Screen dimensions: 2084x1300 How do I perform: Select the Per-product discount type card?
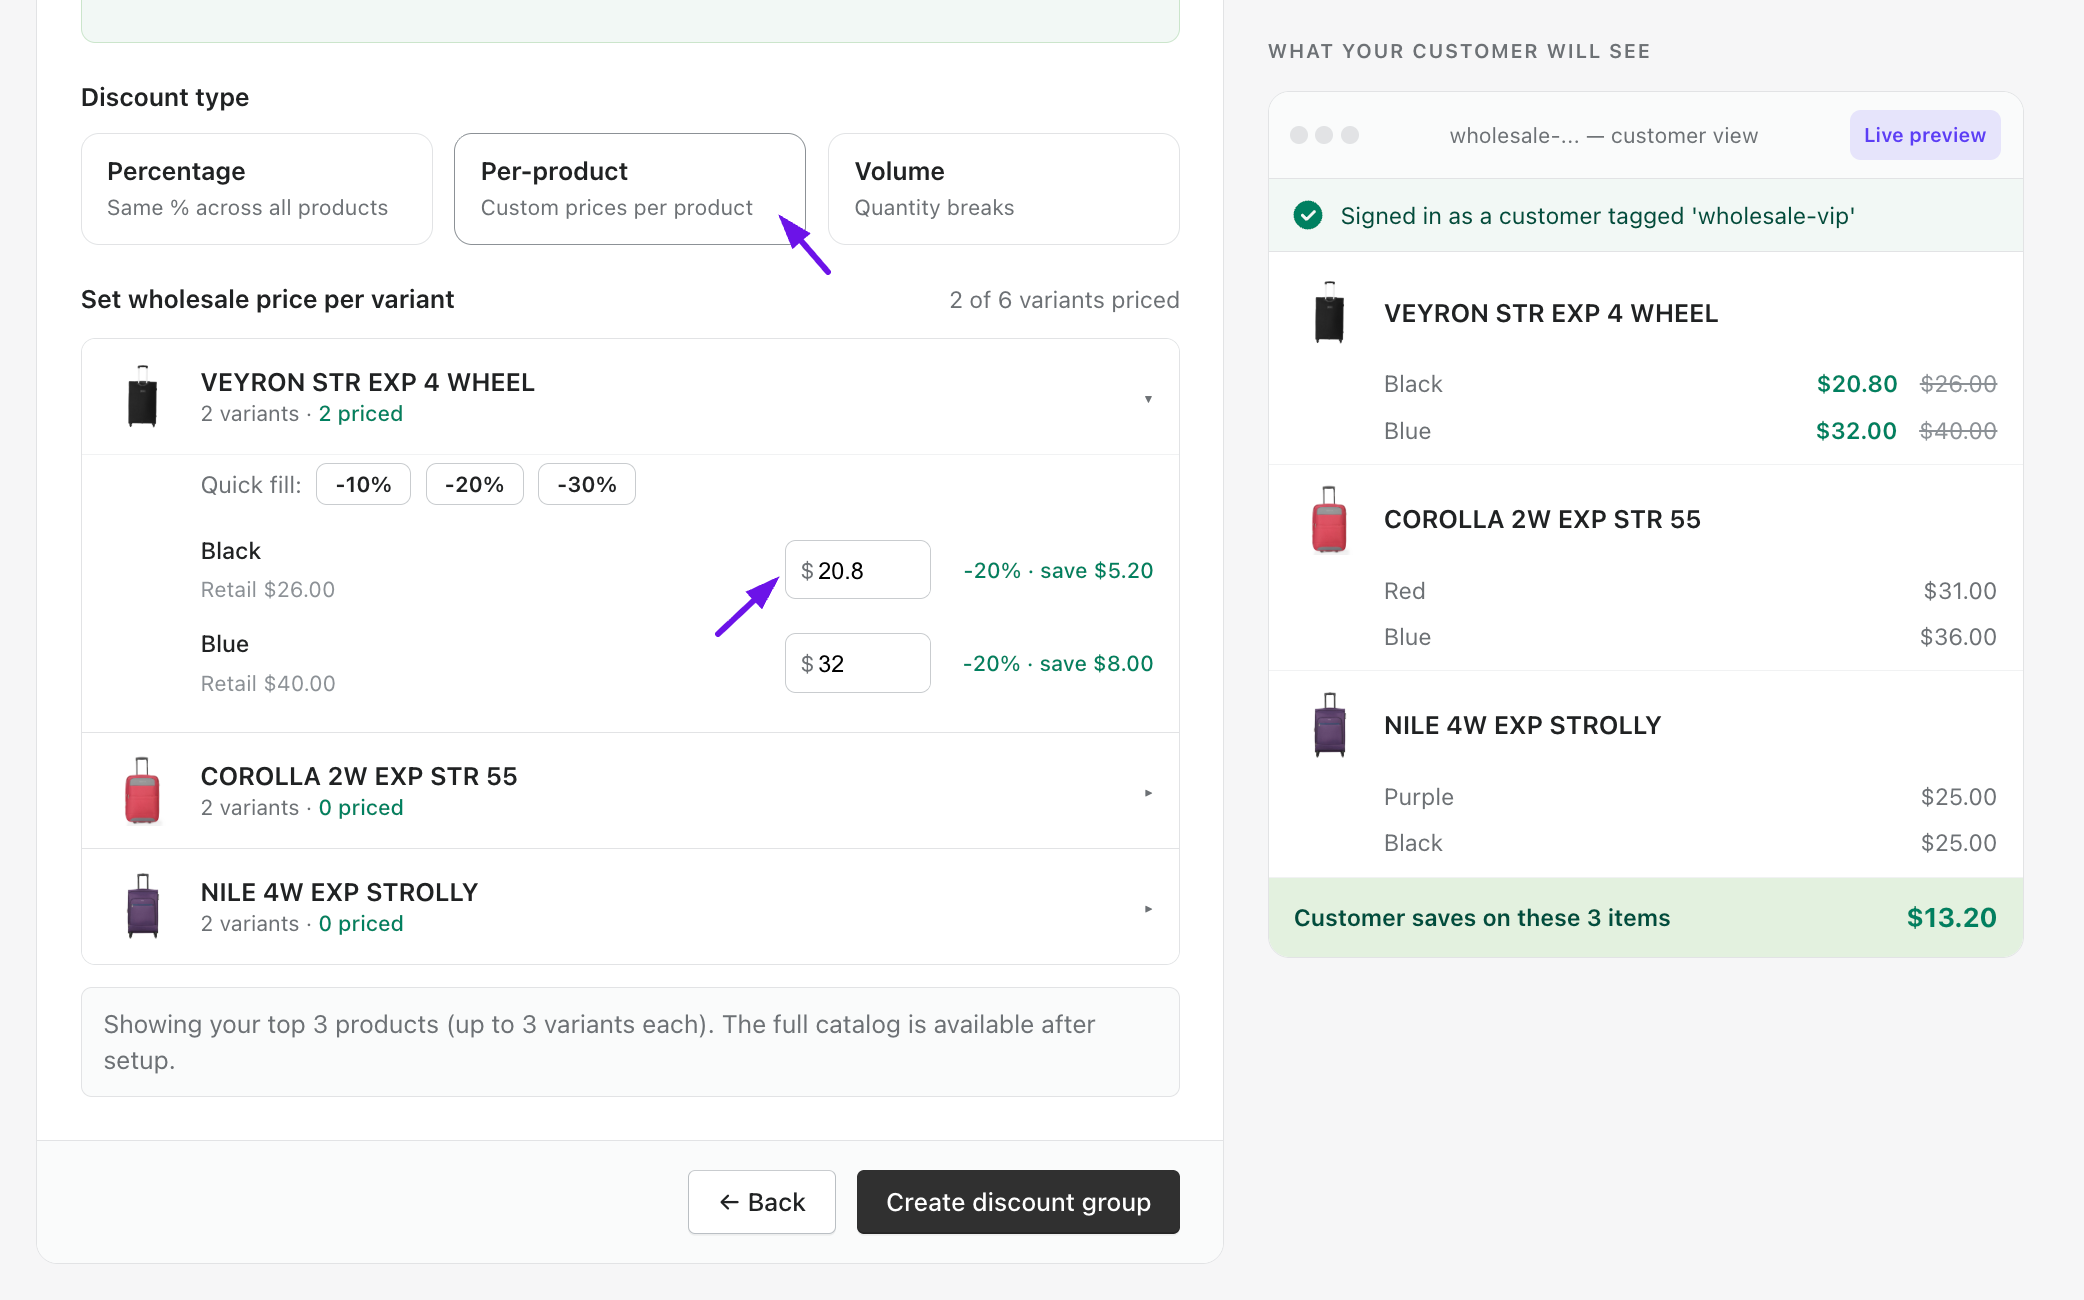pyautogui.click(x=630, y=189)
